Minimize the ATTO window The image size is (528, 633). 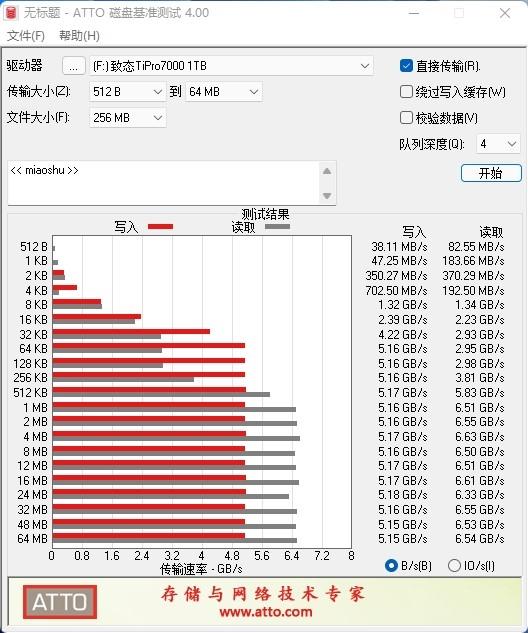pyautogui.click(x=414, y=13)
